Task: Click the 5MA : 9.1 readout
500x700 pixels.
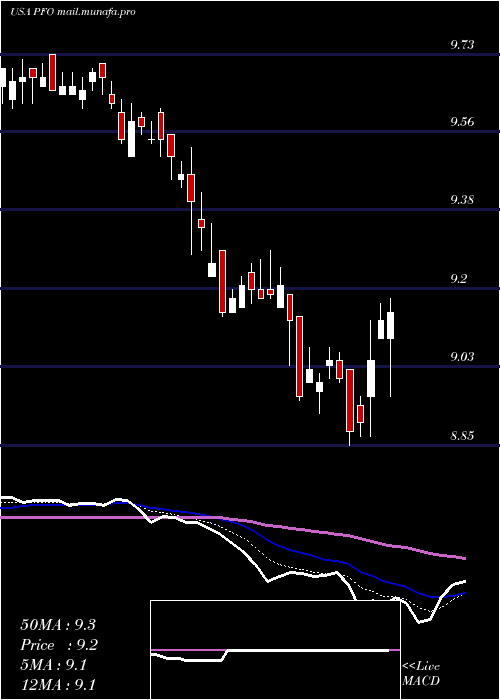Action: [54, 665]
